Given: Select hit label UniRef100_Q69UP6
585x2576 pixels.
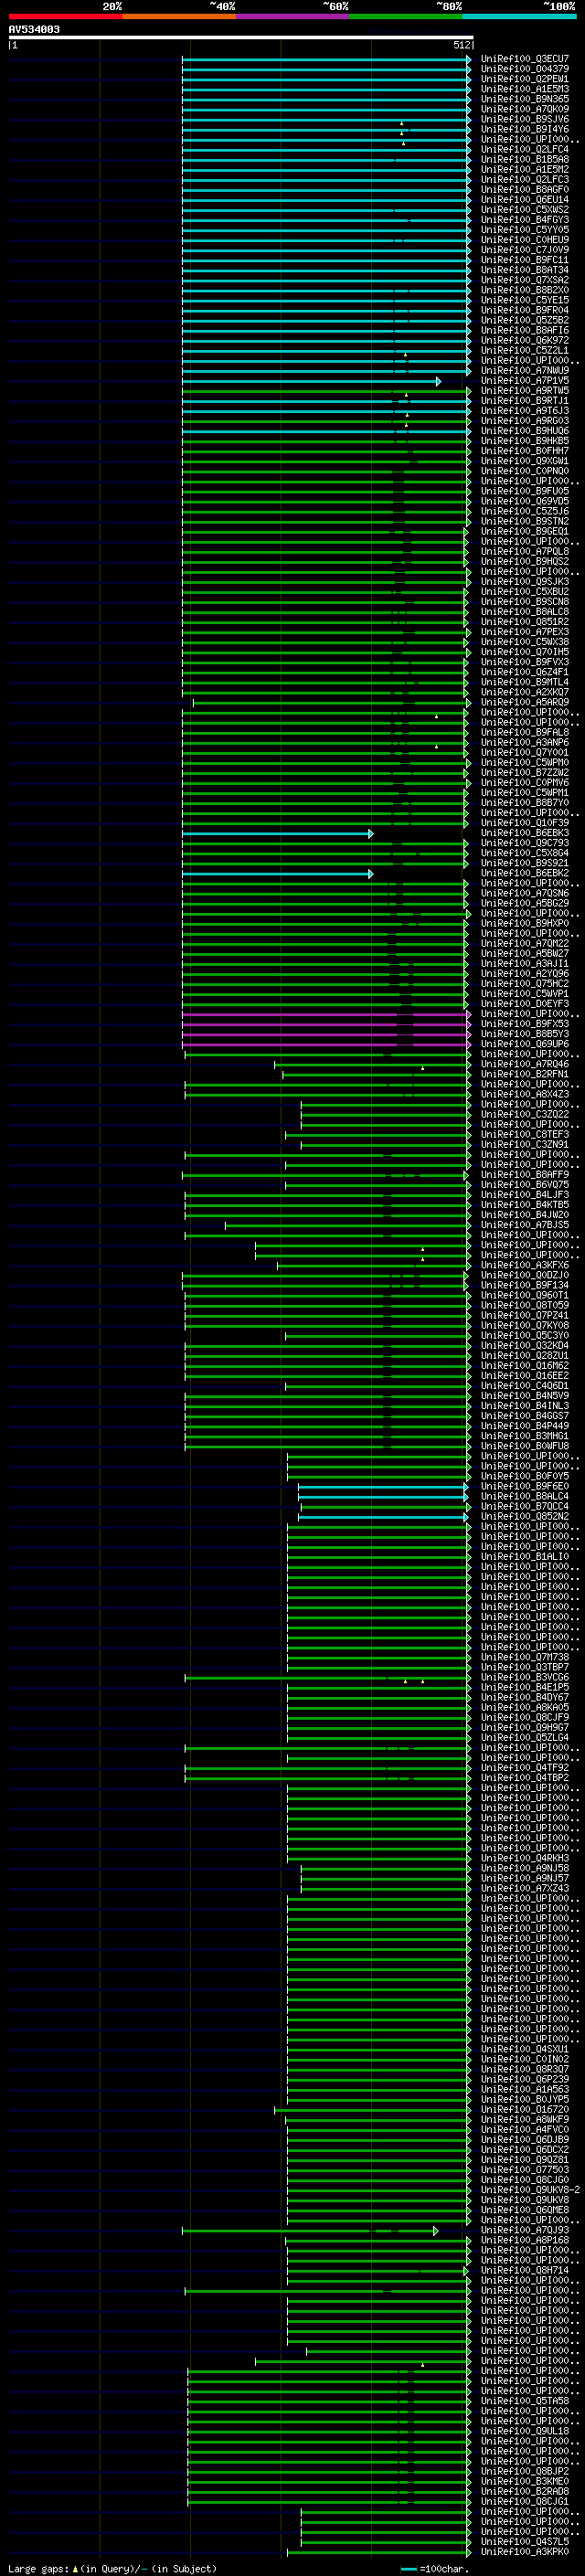Looking at the screenshot, I should [524, 1044].
